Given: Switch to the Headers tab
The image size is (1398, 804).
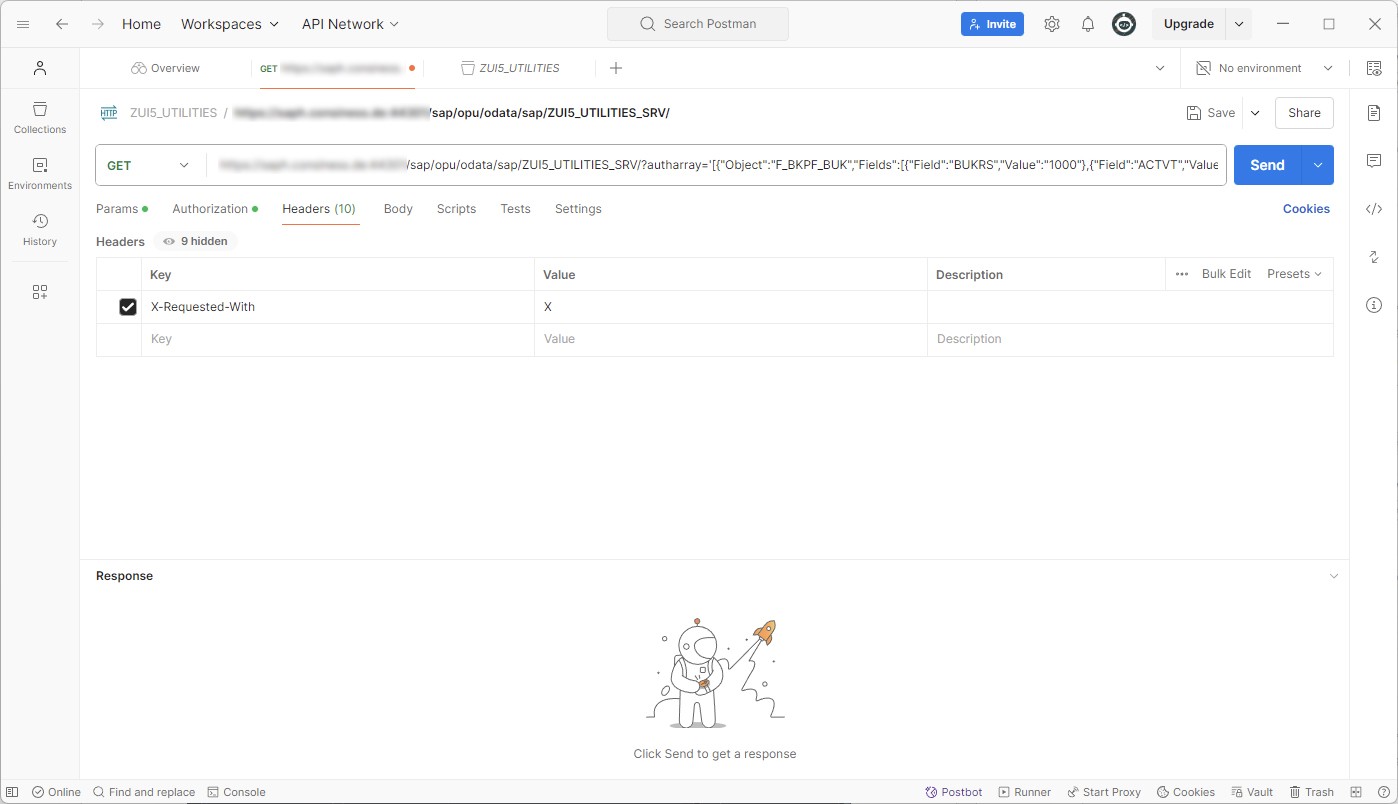Looking at the screenshot, I should coord(319,209).
